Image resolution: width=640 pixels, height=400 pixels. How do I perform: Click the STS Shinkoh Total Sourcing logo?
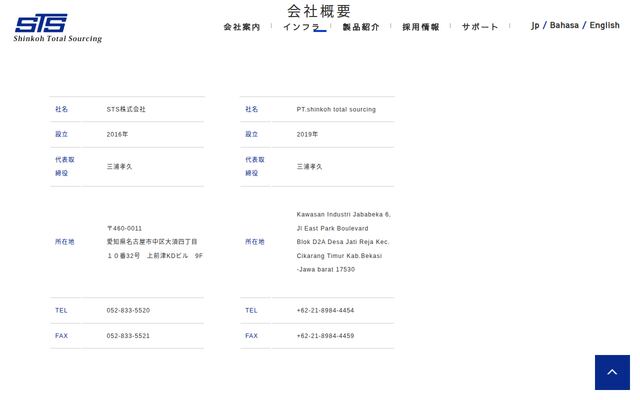coord(58,28)
